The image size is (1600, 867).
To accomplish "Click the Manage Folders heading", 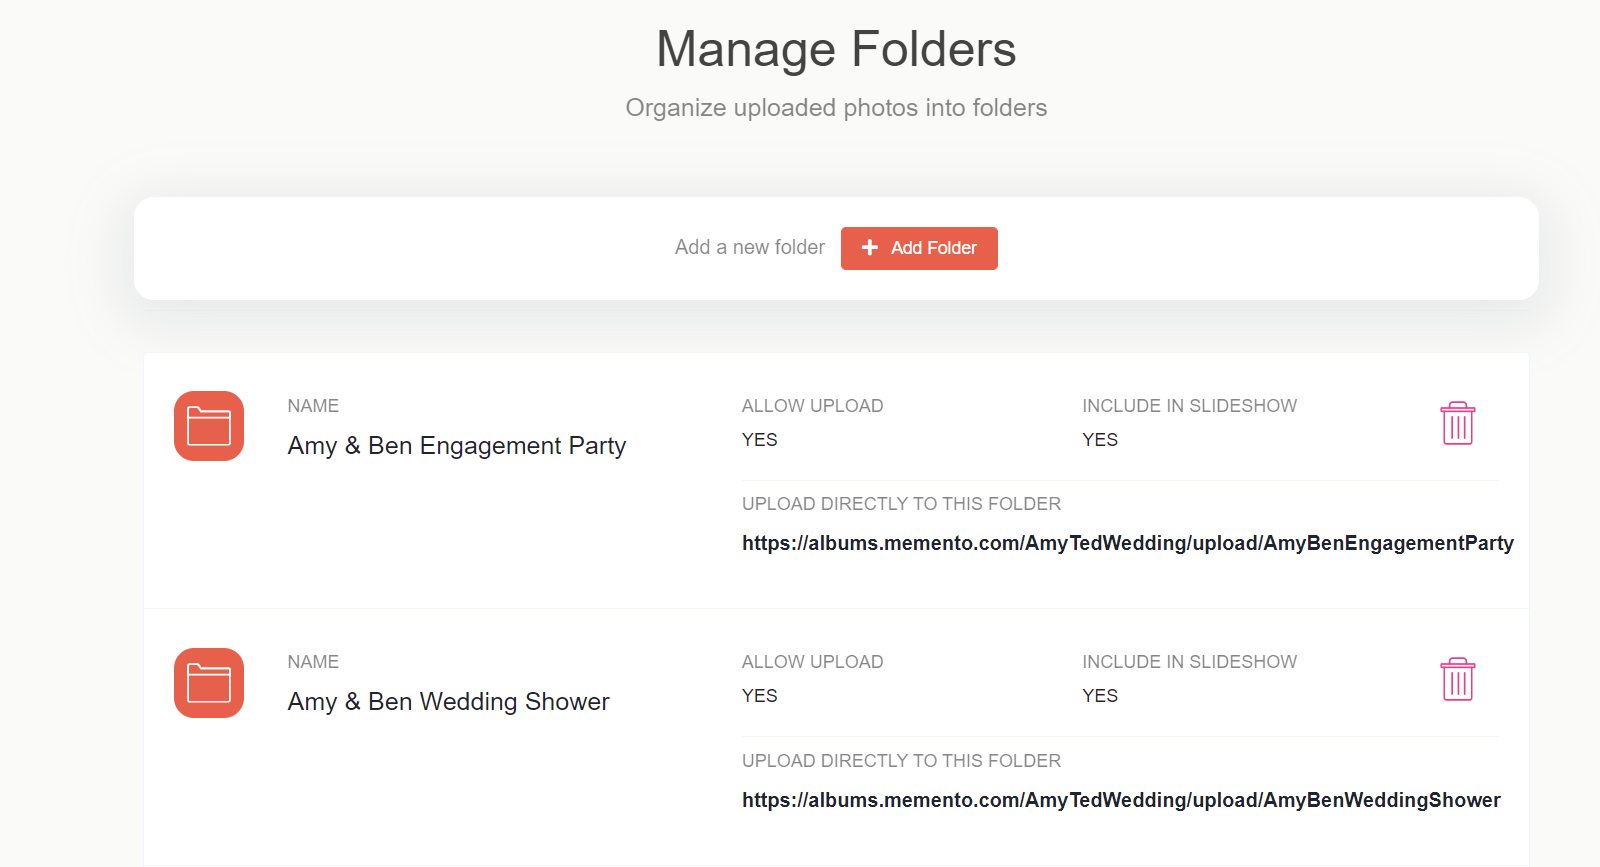I will (x=836, y=49).
